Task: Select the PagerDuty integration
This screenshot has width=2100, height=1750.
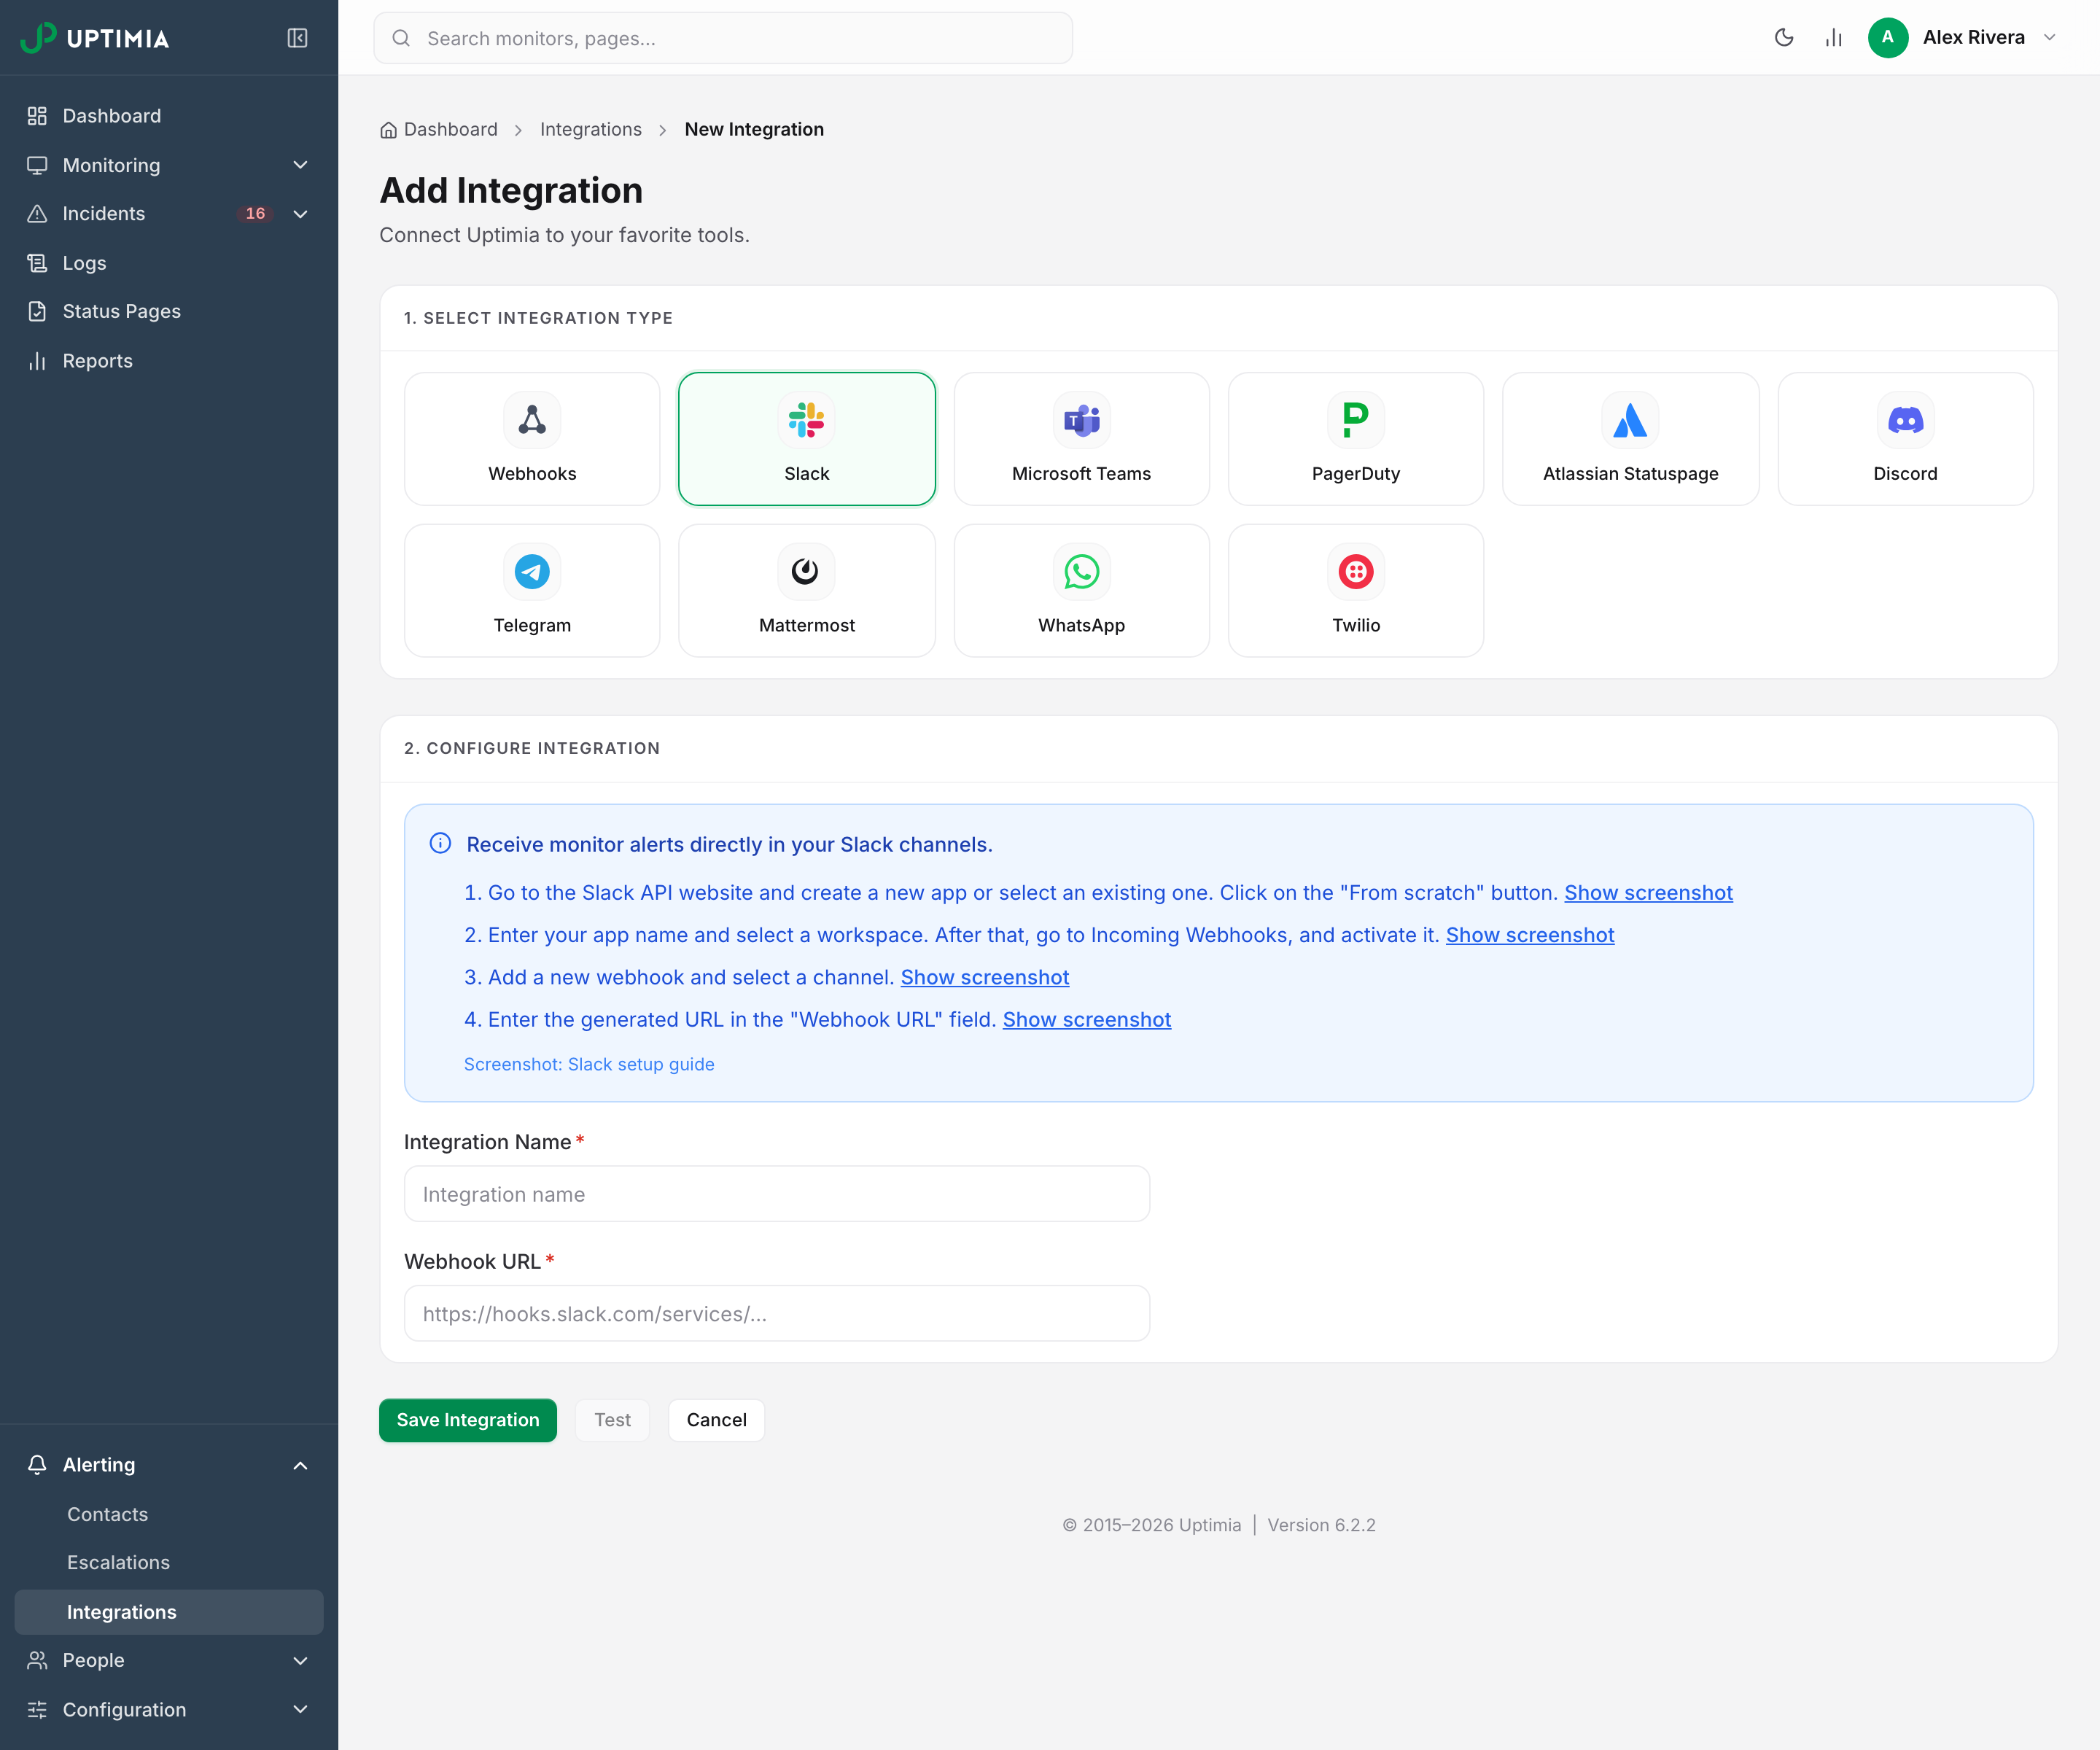Action: (x=1356, y=439)
